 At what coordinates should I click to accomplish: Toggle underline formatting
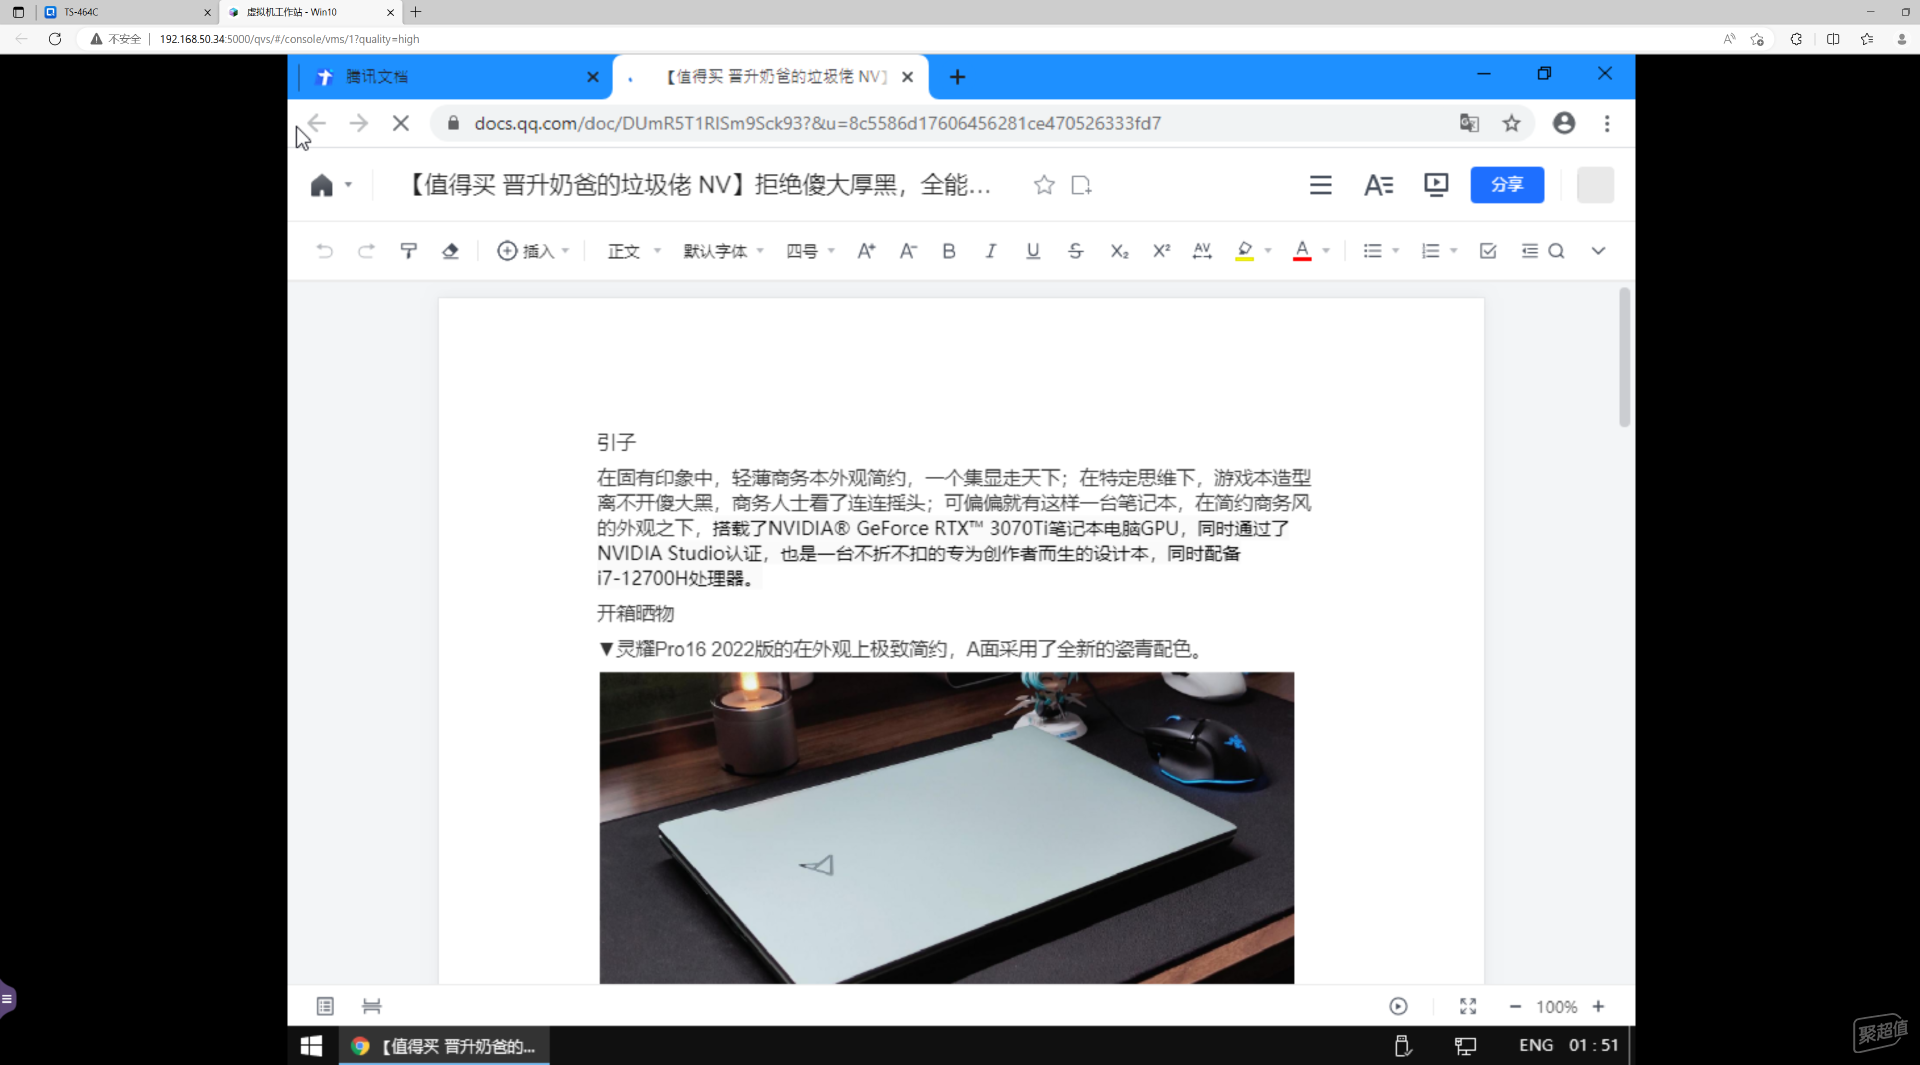point(1033,251)
